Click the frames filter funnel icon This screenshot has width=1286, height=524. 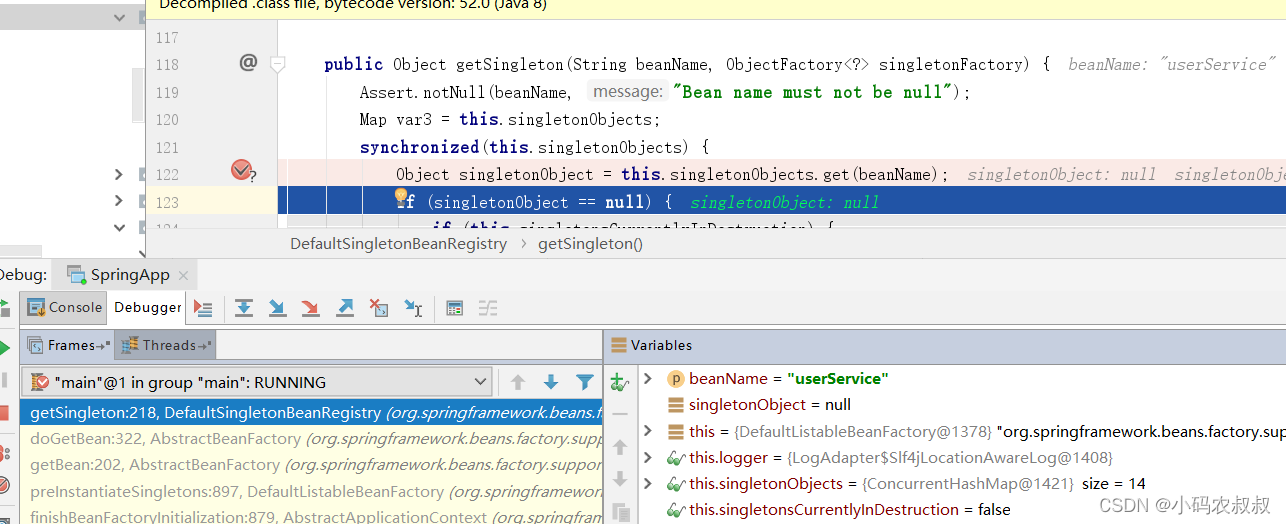point(585,382)
